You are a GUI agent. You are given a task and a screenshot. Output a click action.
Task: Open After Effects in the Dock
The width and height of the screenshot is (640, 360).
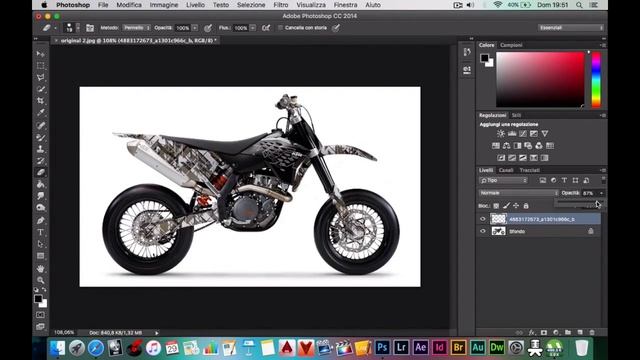click(420, 347)
